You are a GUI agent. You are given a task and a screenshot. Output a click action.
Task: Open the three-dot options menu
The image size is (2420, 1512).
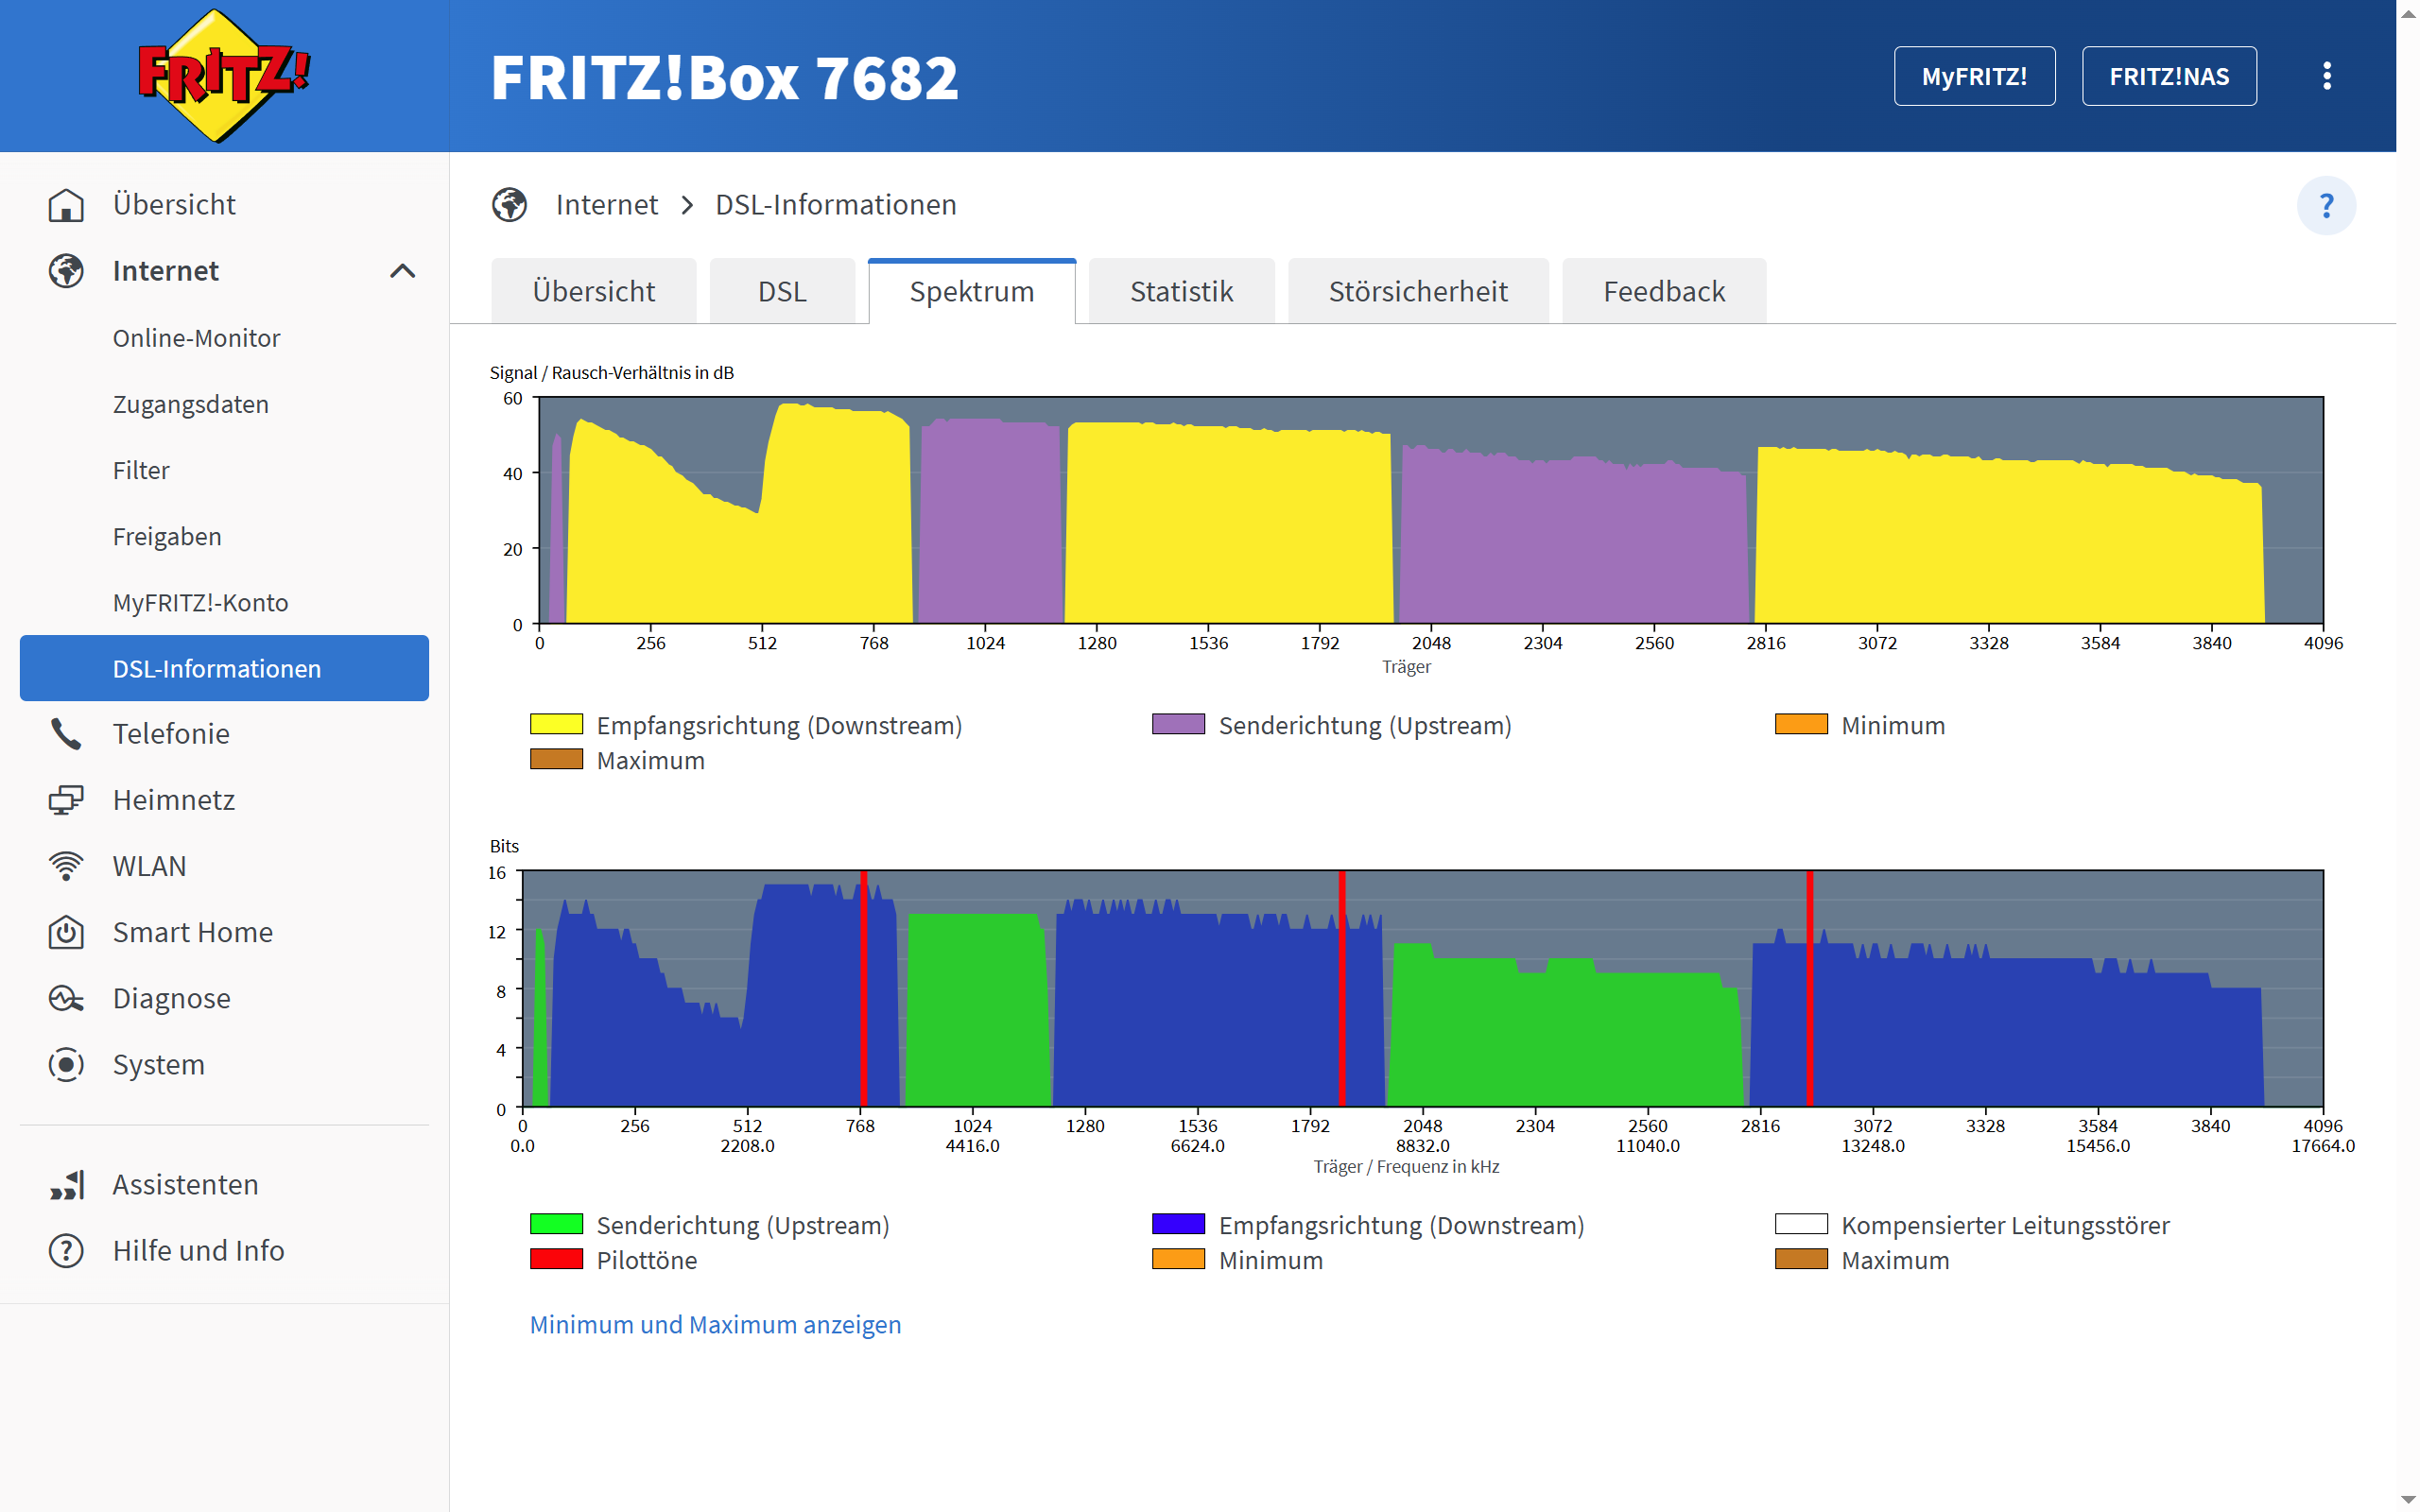click(2326, 76)
